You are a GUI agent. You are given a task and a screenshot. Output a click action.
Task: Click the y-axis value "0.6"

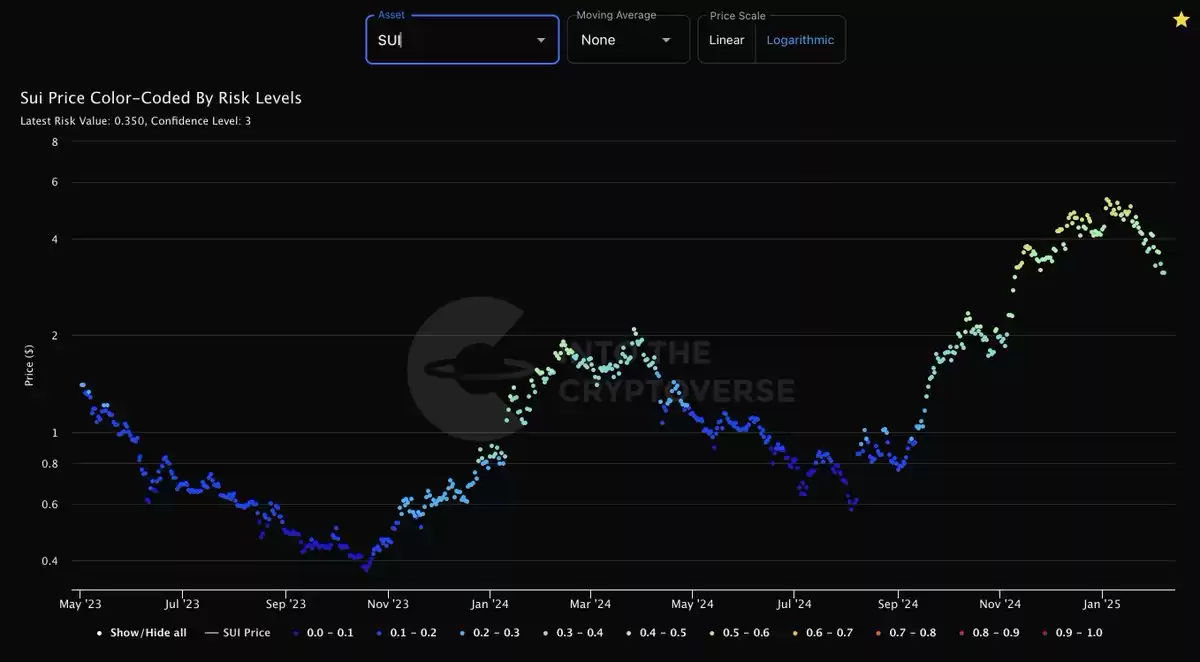tap(52, 505)
